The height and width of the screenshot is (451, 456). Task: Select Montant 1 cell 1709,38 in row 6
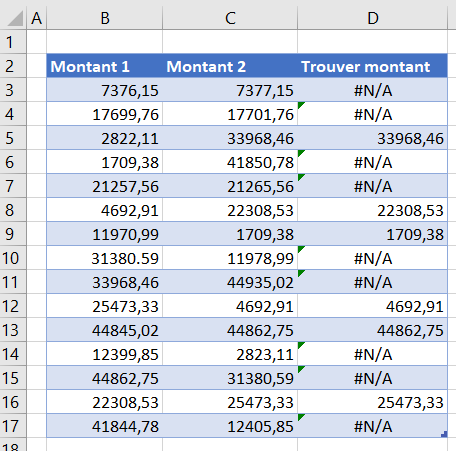click(105, 162)
